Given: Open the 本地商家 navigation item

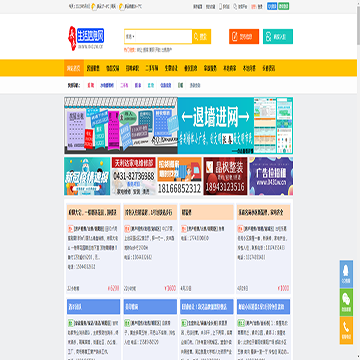Looking at the screenshot, I should pos(229,68).
